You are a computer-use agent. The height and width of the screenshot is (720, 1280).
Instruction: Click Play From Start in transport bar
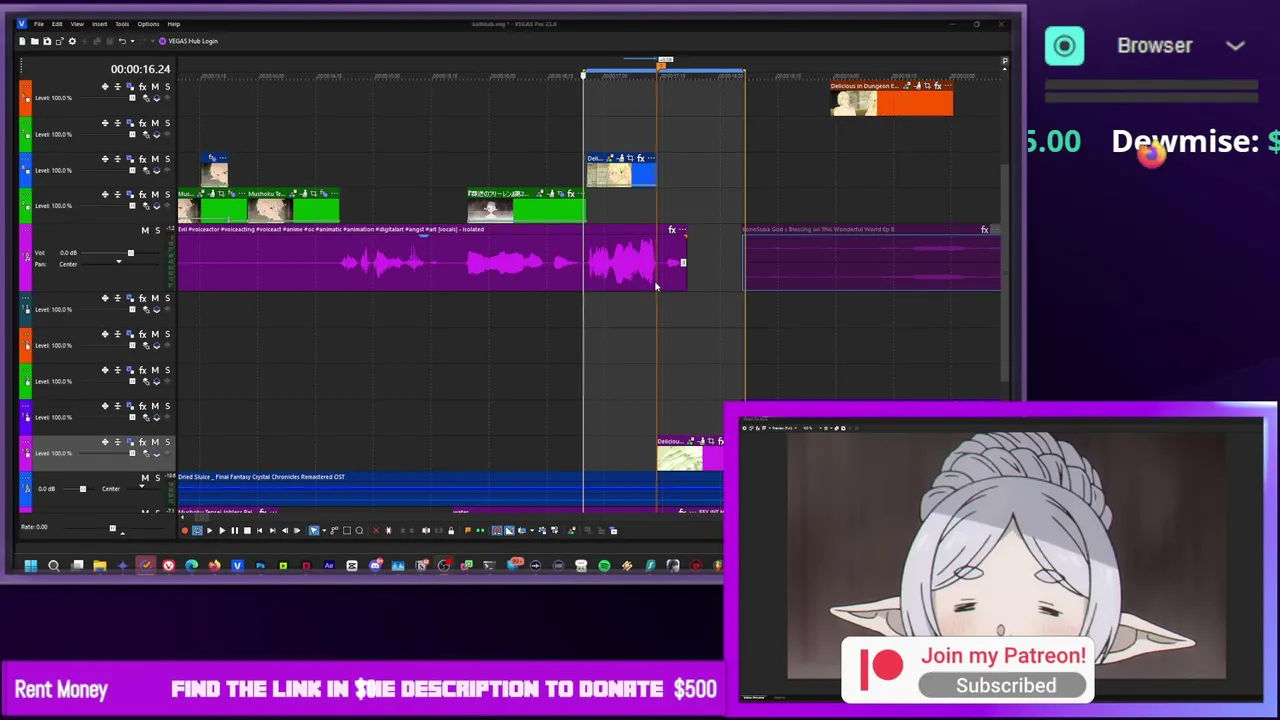210,531
